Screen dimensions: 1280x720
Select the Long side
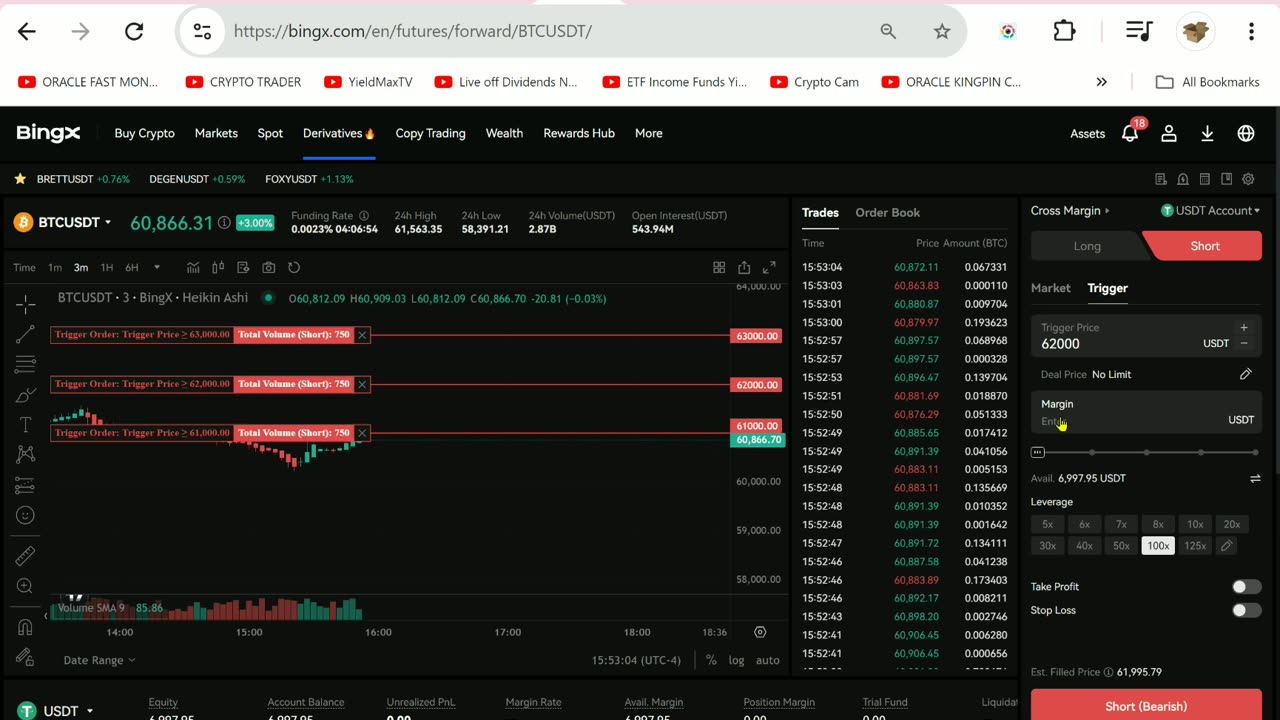tap(1087, 246)
